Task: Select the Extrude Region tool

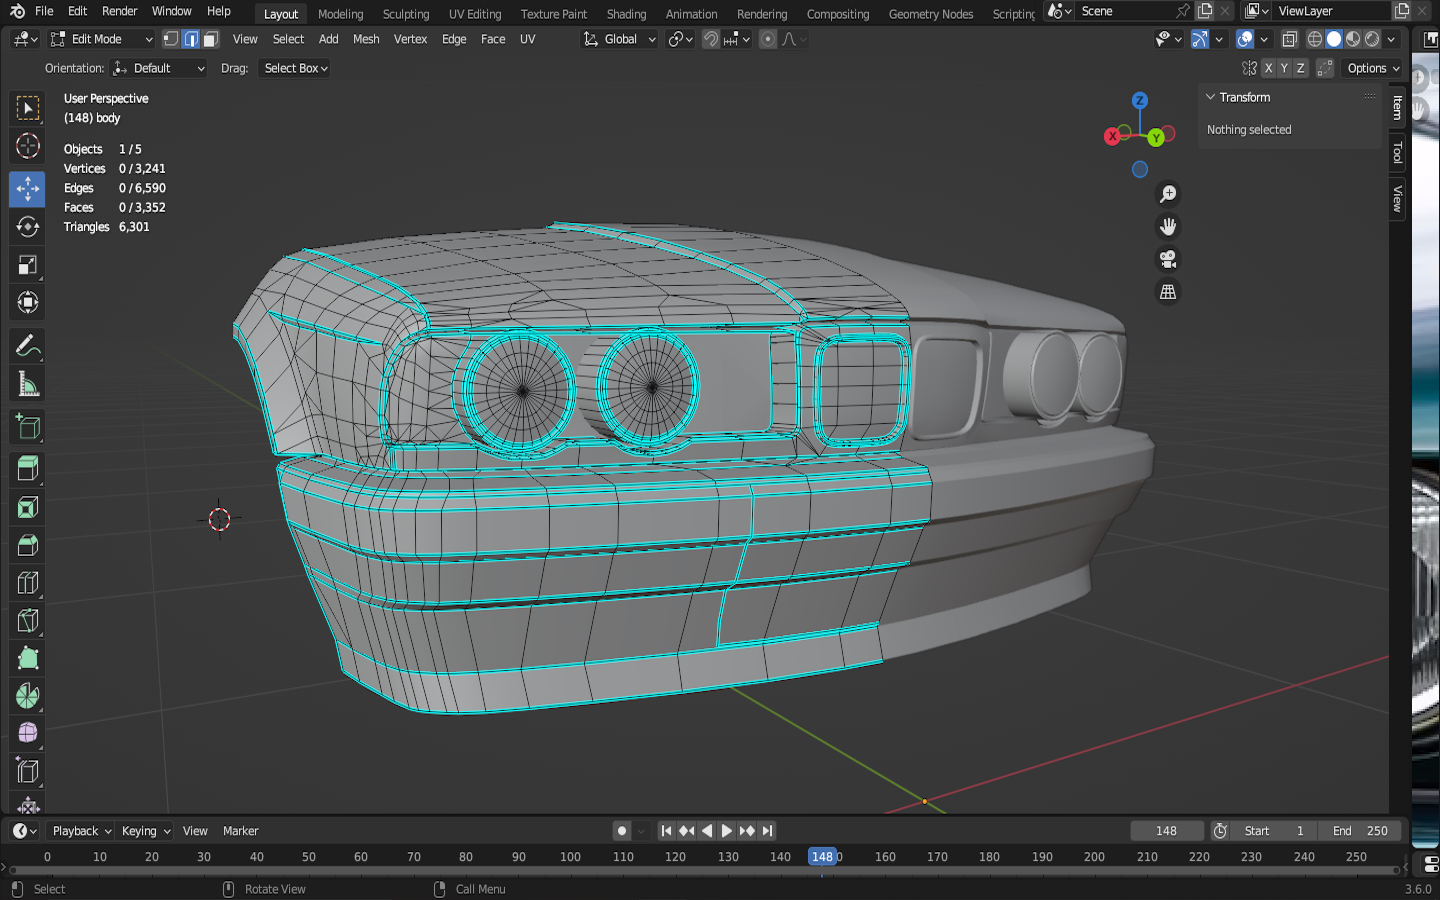Action: 27,469
